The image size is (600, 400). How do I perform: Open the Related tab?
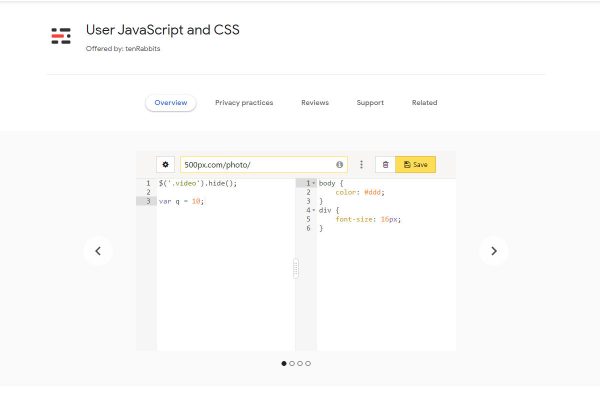click(x=424, y=103)
